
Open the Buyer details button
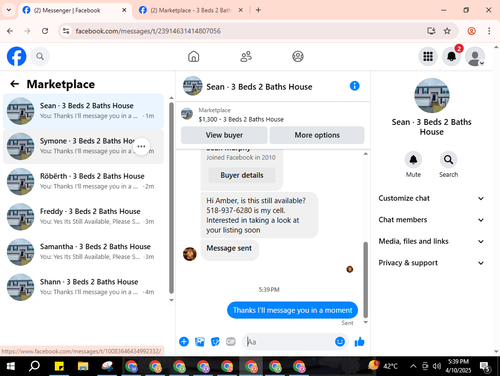click(242, 175)
